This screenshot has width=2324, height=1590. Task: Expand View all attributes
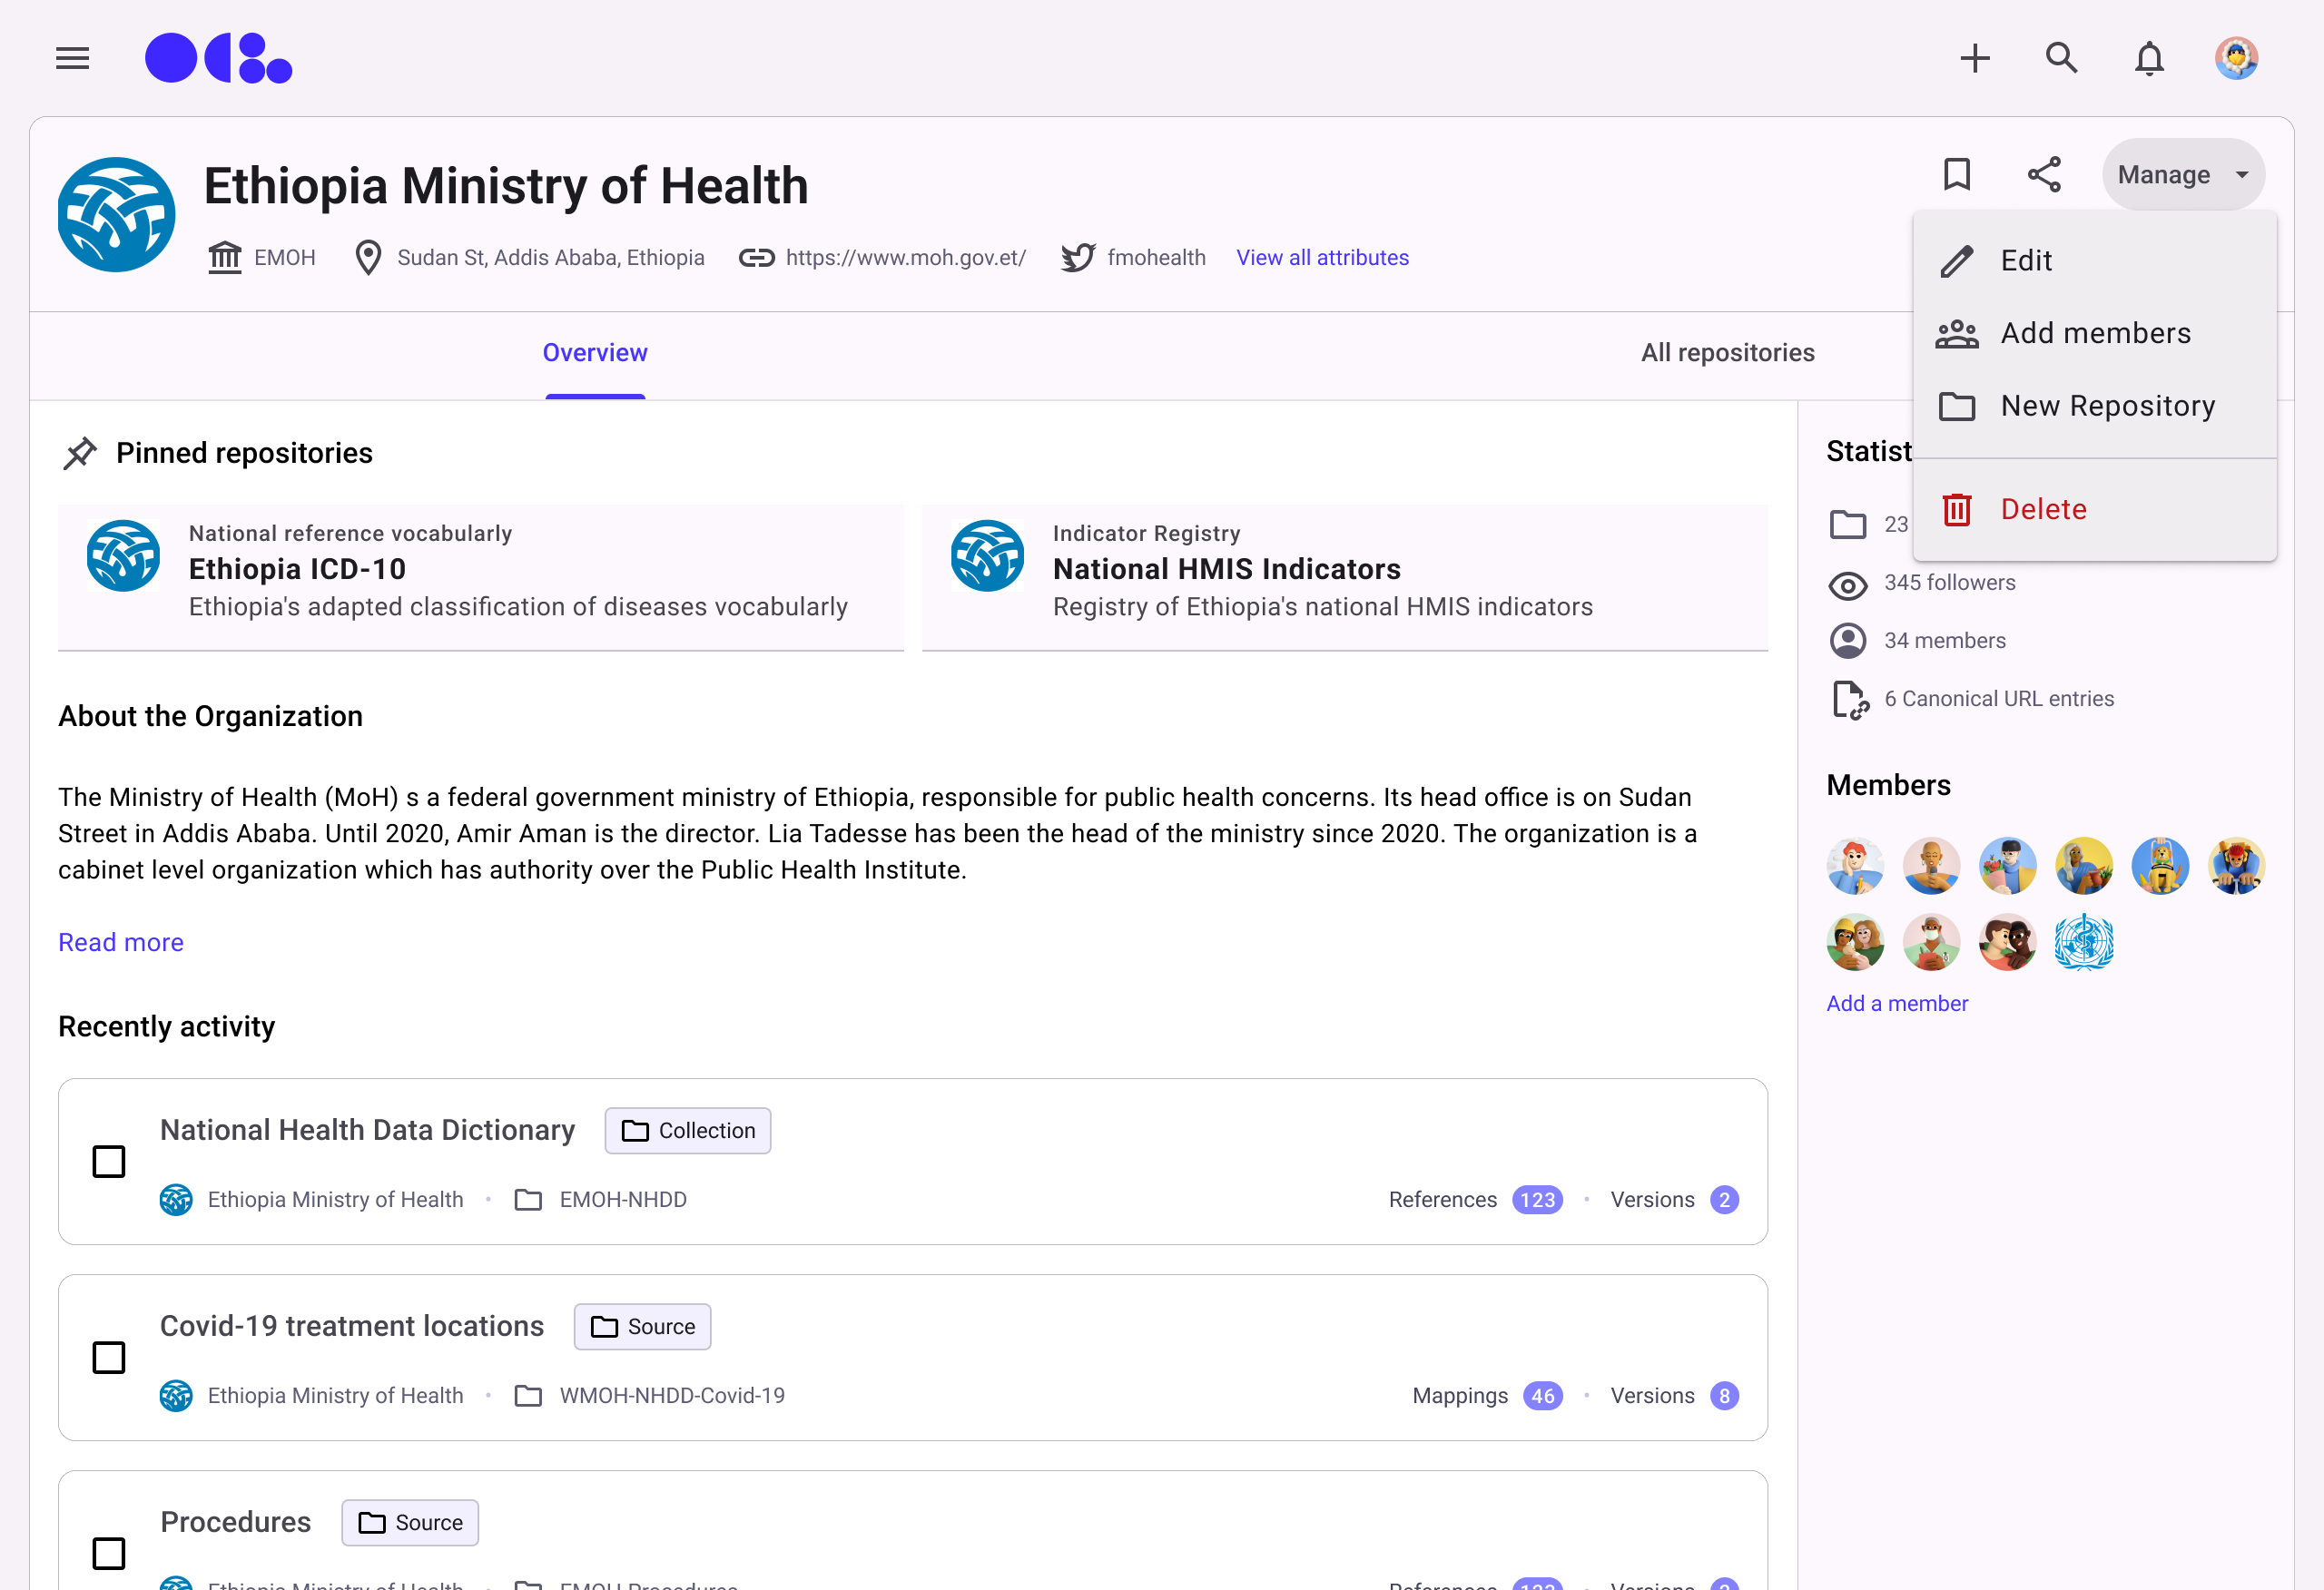pyautogui.click(x=1322, y=257)
